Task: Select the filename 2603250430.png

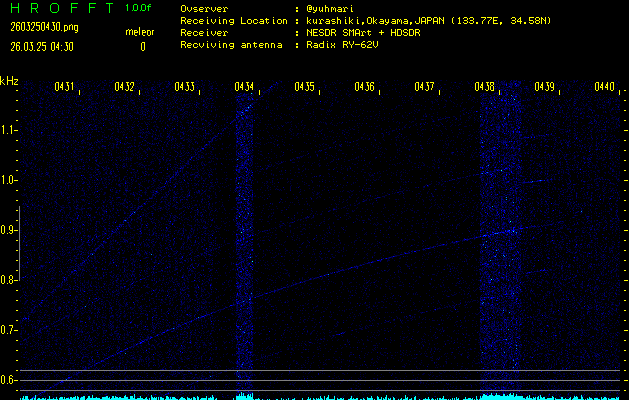Action: tap(44, 27)
